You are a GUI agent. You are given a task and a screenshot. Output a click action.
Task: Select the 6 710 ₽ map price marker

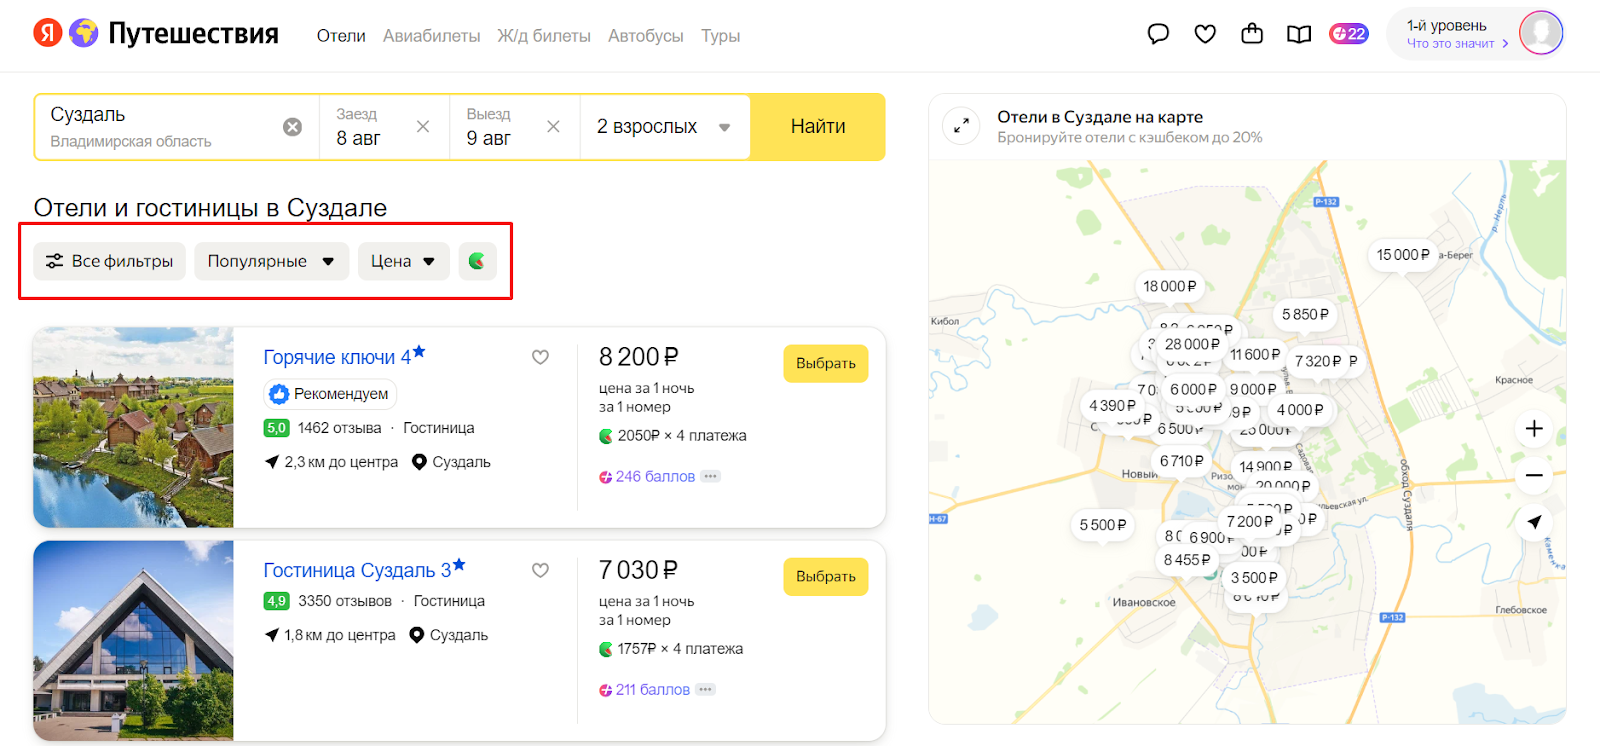coord(1181,461)
